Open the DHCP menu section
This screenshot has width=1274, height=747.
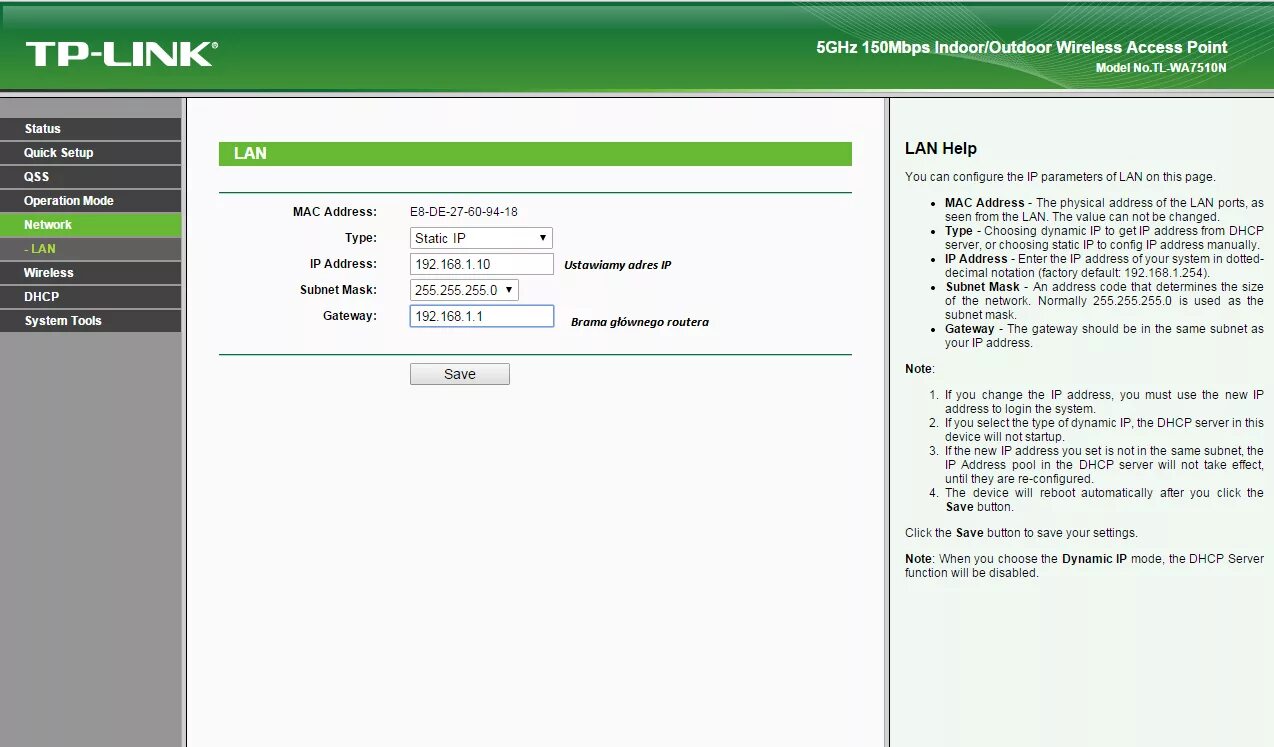[90, 297]
